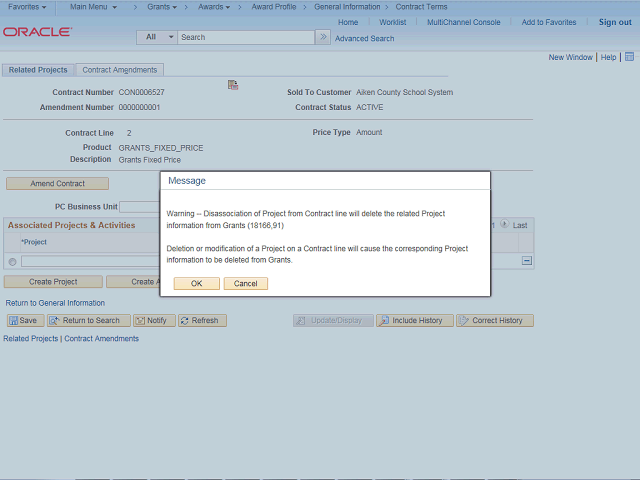
Task: Focus the Search text field
Action: click(x=246, y=37)
